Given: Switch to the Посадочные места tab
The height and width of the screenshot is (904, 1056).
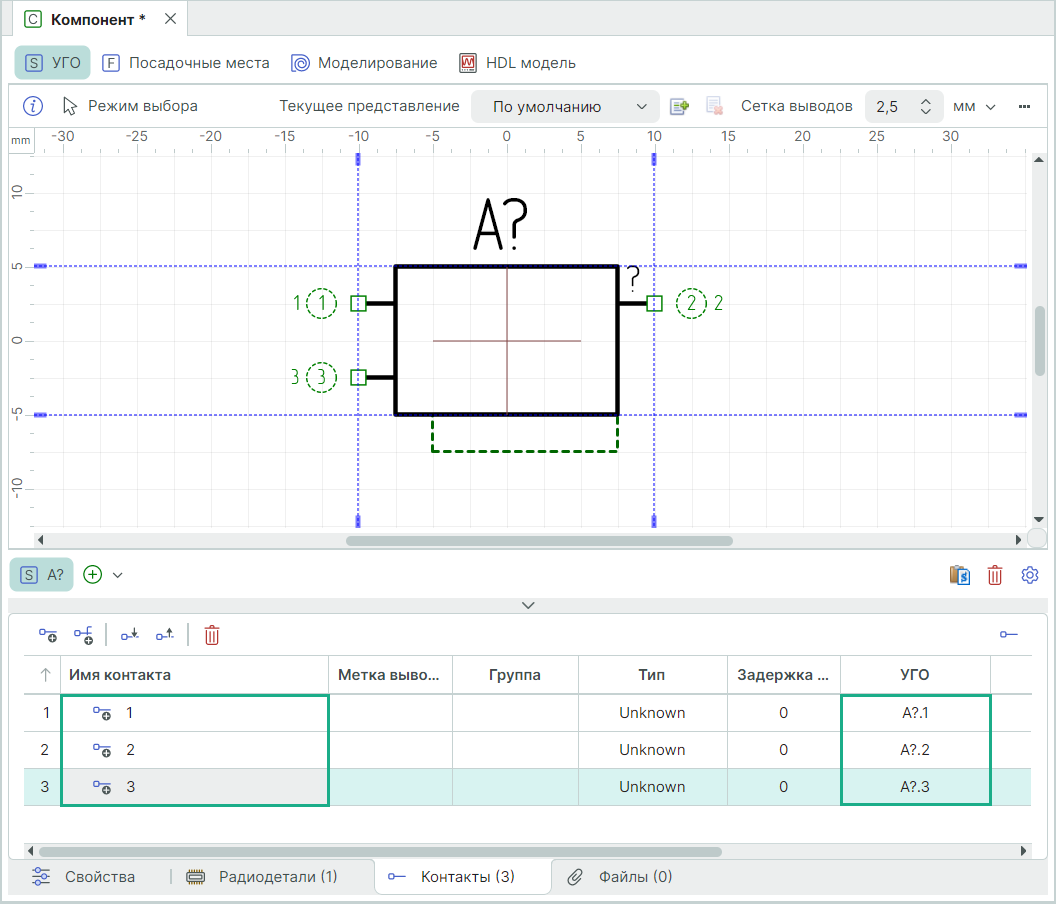Looking at the screenshot, I should pos(186,63).
